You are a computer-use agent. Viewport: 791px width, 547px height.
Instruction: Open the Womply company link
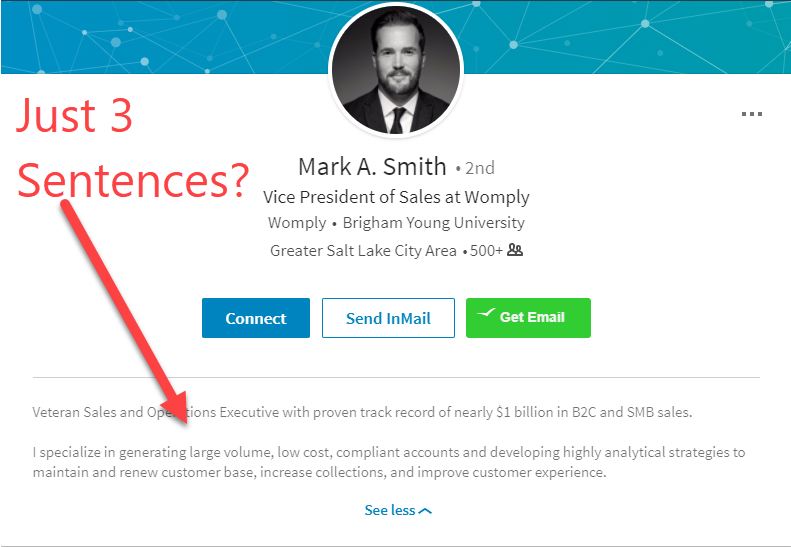coord(297,223)
